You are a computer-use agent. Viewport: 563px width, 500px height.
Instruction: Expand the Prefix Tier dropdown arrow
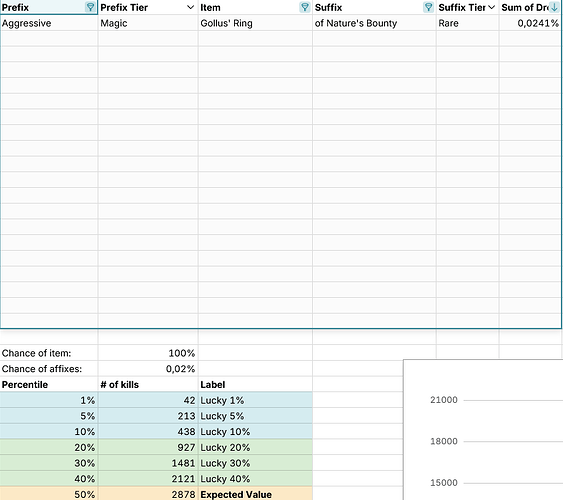tap(190, 7)
